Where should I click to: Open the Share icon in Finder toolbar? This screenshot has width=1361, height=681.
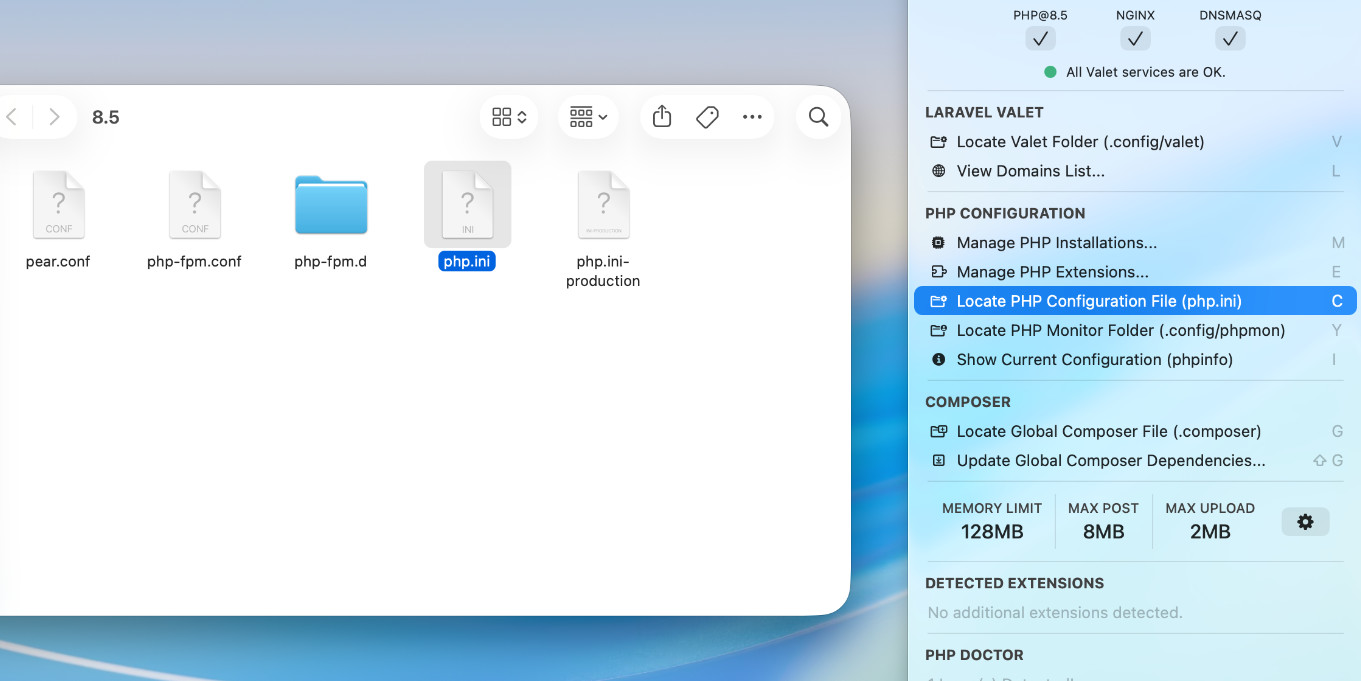tap(662, 117)
